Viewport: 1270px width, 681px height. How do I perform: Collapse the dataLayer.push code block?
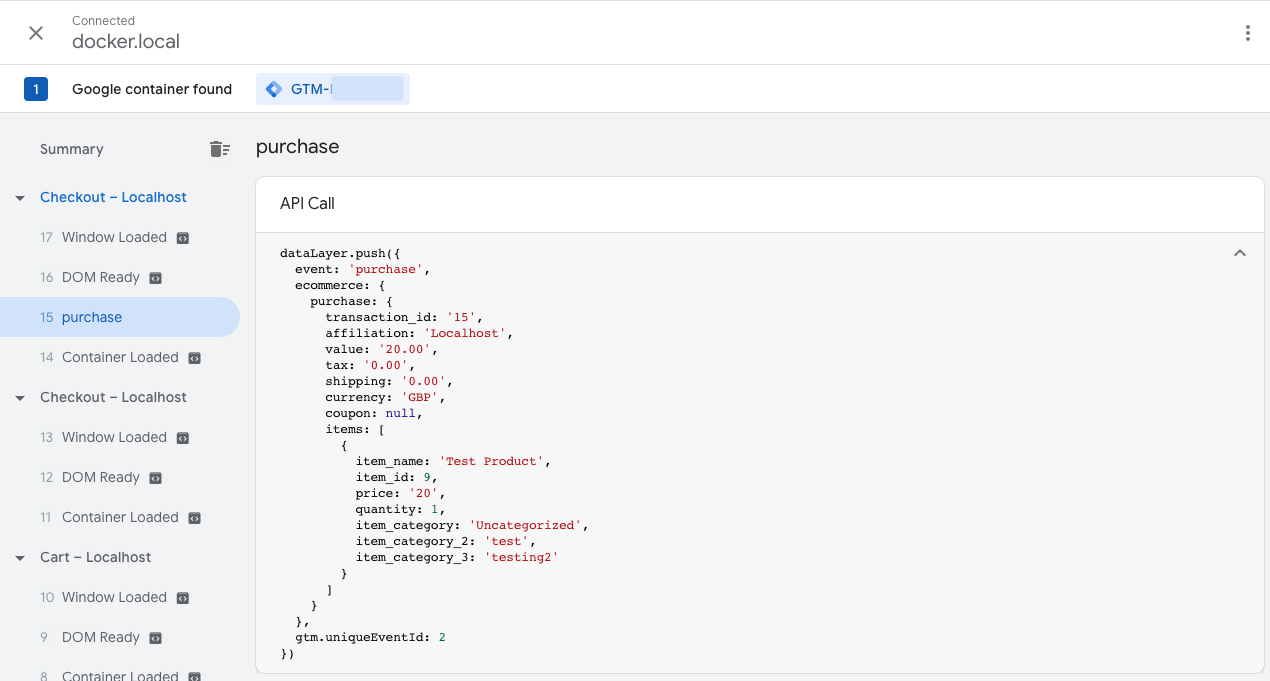(x=1240, y=252)
